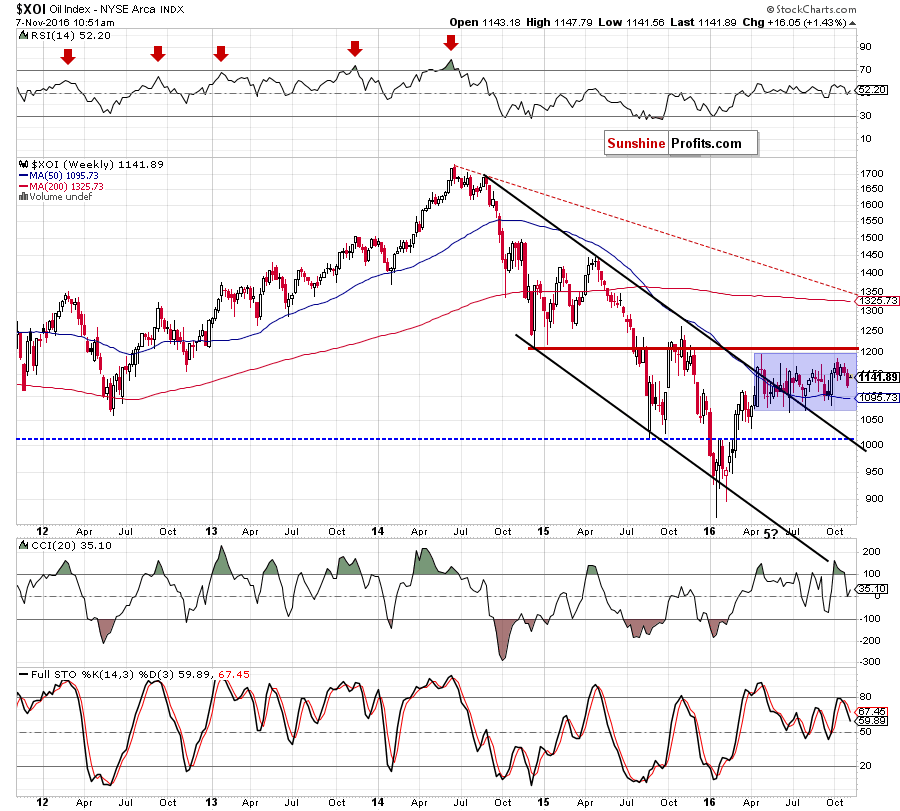Click year '16' label under stochastic panel
The height and width of the screenshot is (811, 900).
pyautogui.click(x=709, y=802)
